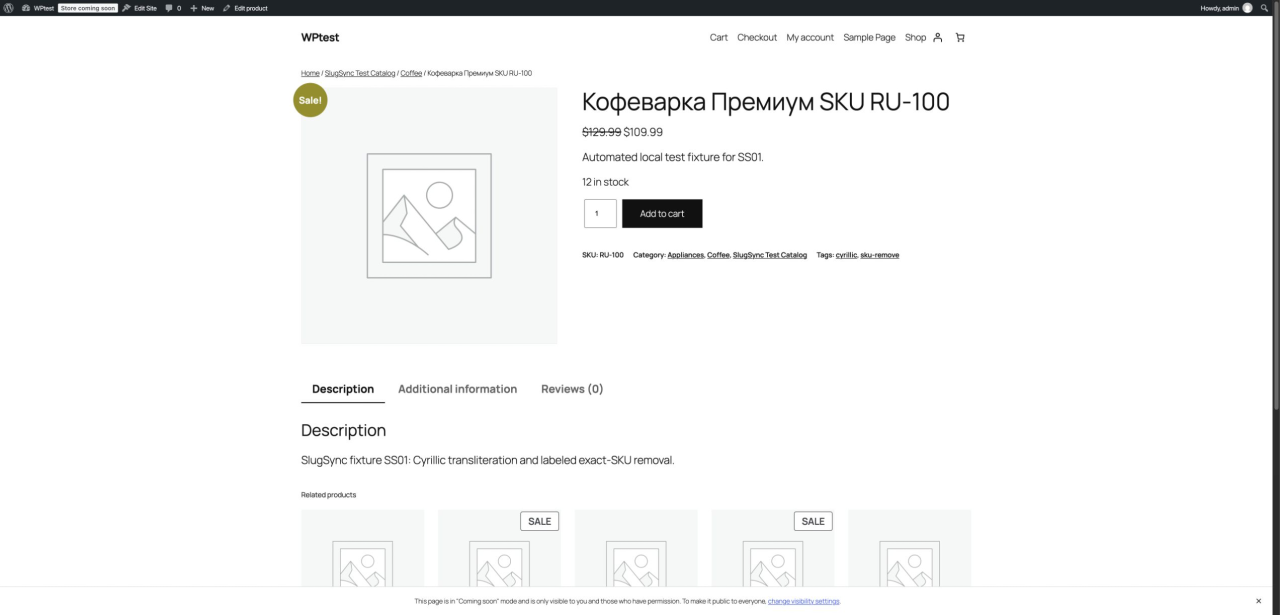1280x615 pixels.
Task: Open the Cart navigation link
Action: (x=719, y=37)
